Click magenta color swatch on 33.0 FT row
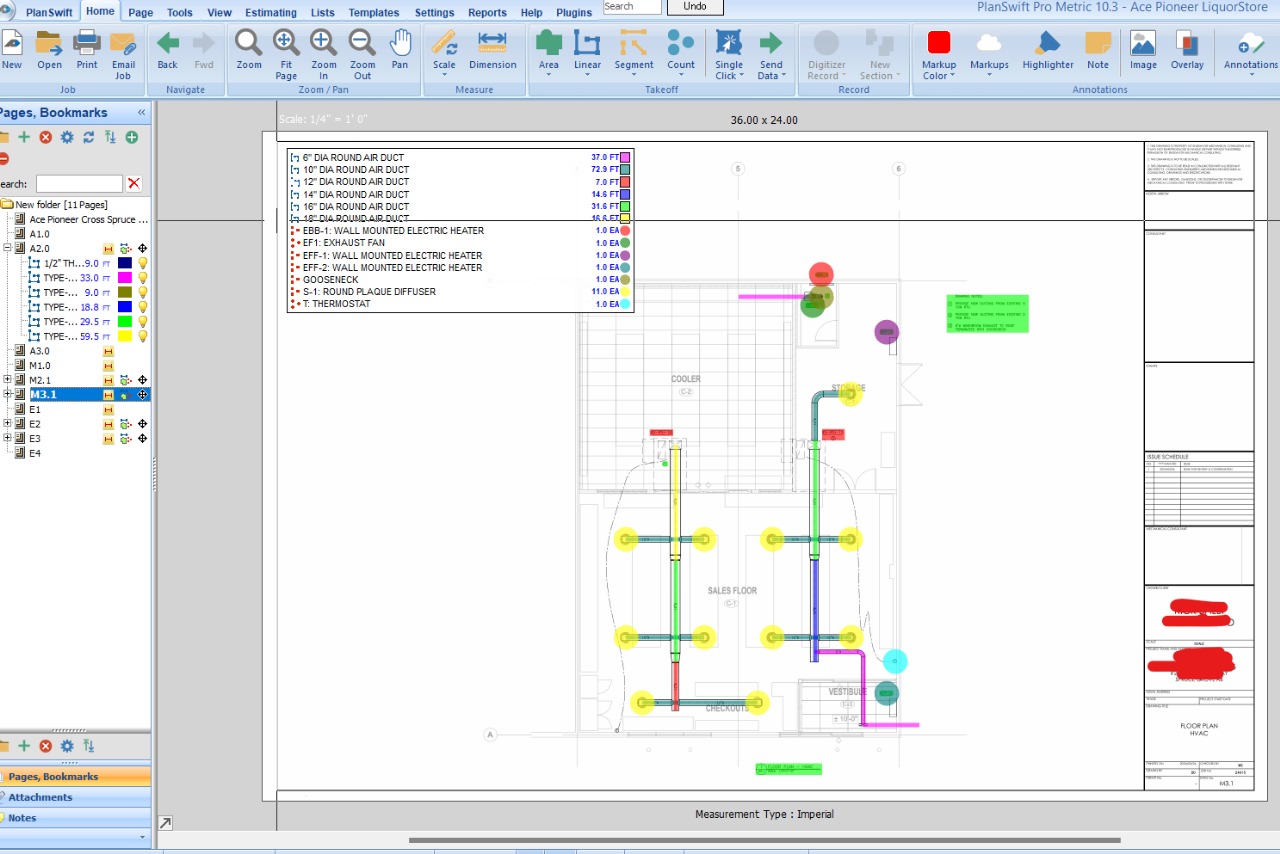 pos(125,278)
